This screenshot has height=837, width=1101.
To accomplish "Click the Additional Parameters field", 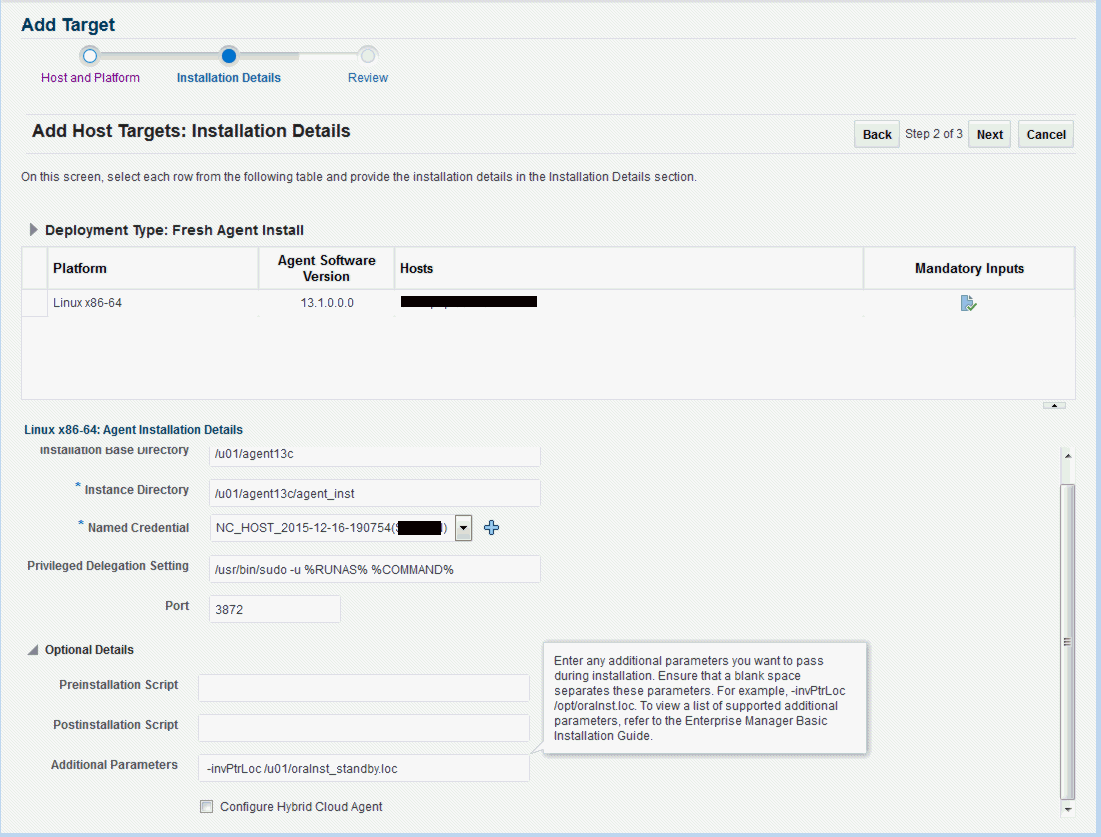I will click(364, 768).
